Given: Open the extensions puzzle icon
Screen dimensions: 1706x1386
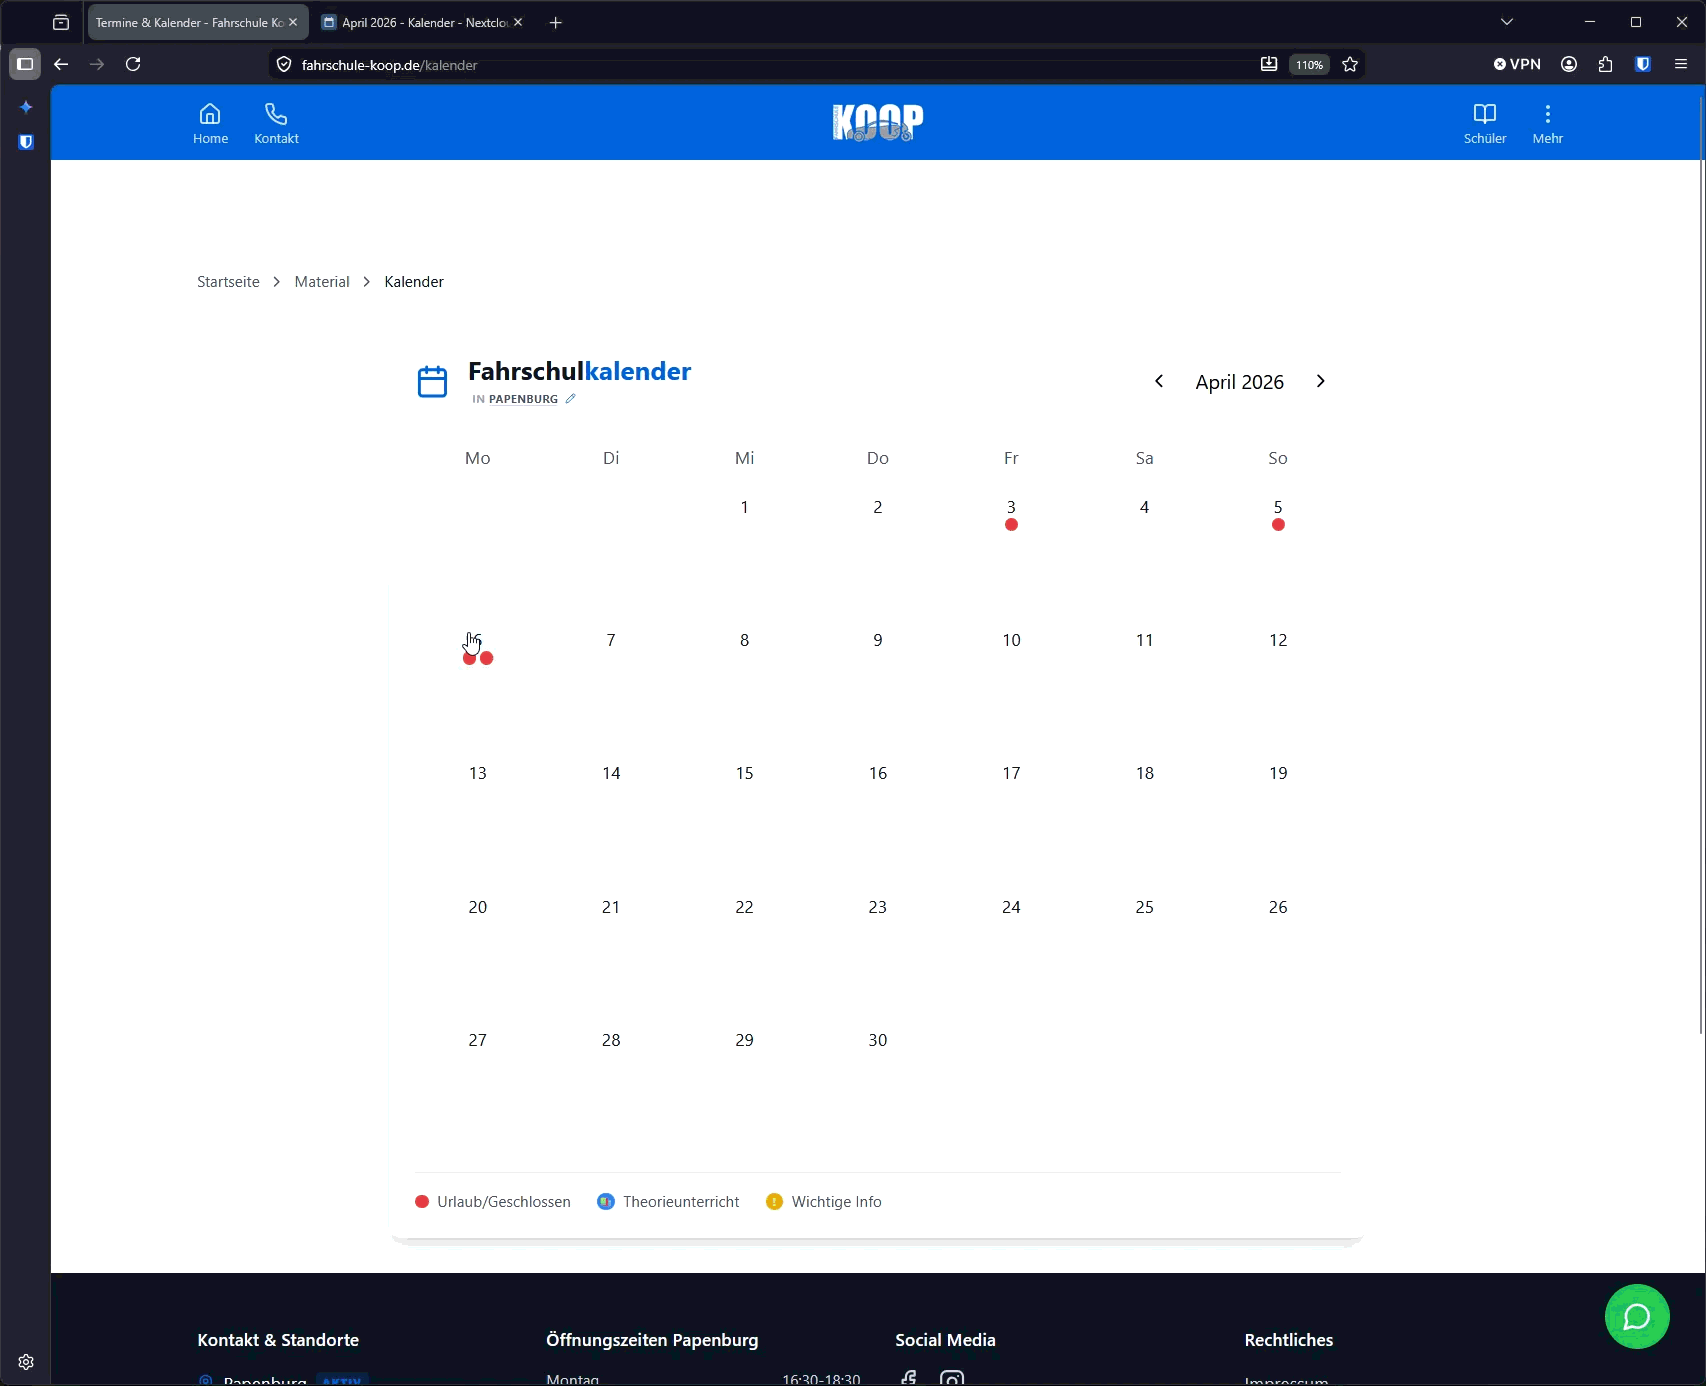Looking at the screenshot, I should click(x=1605, y=64).
